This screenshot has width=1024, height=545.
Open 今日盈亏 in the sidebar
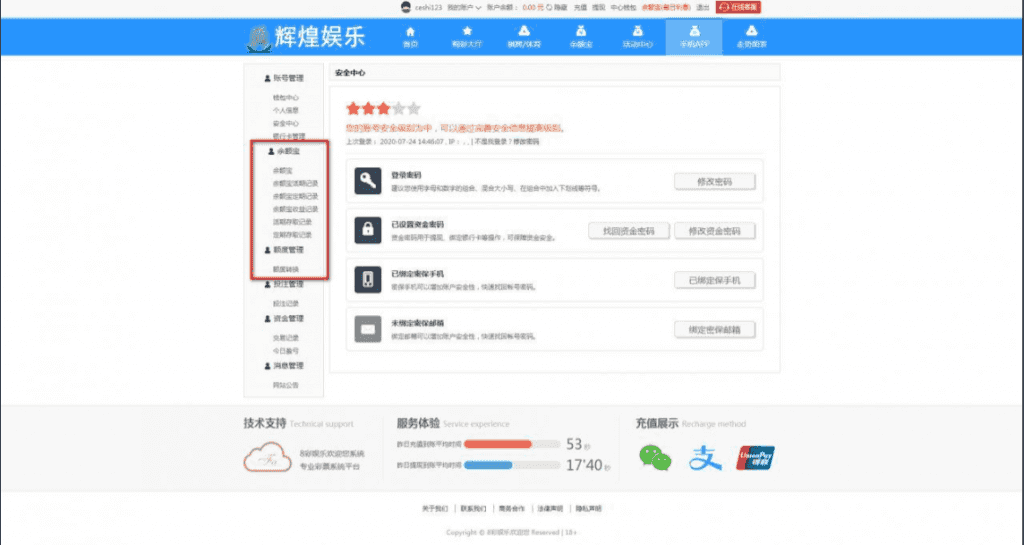[x=285, y=350]
